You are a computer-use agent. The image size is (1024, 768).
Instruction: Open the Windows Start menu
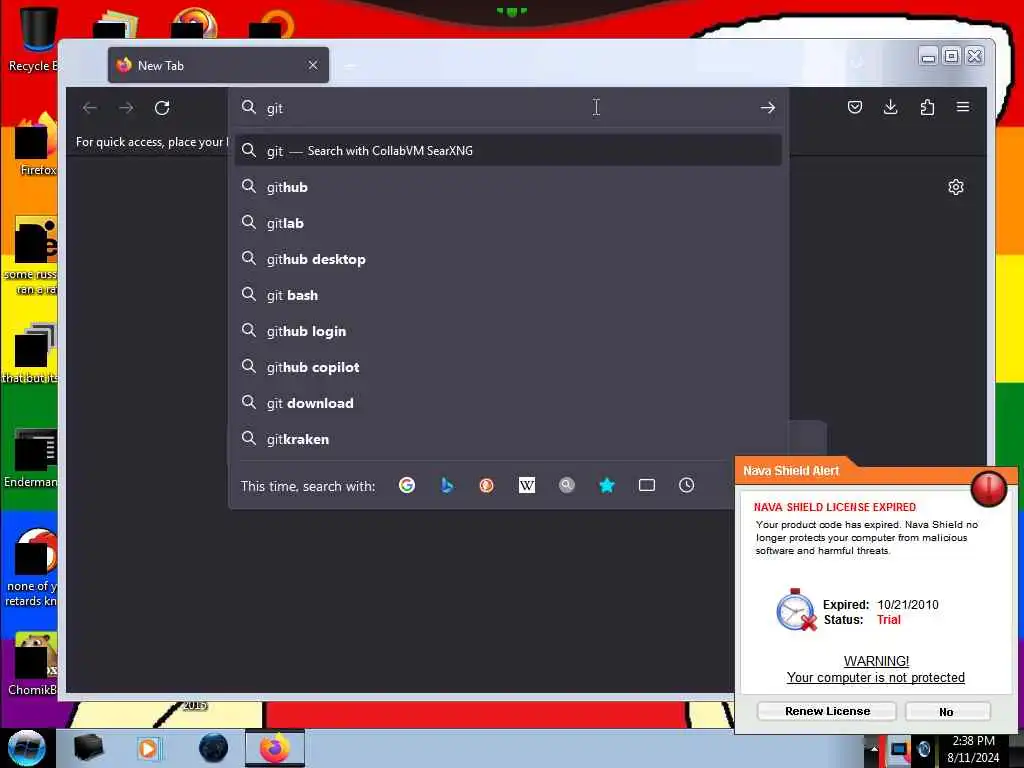tap(27, 748)
